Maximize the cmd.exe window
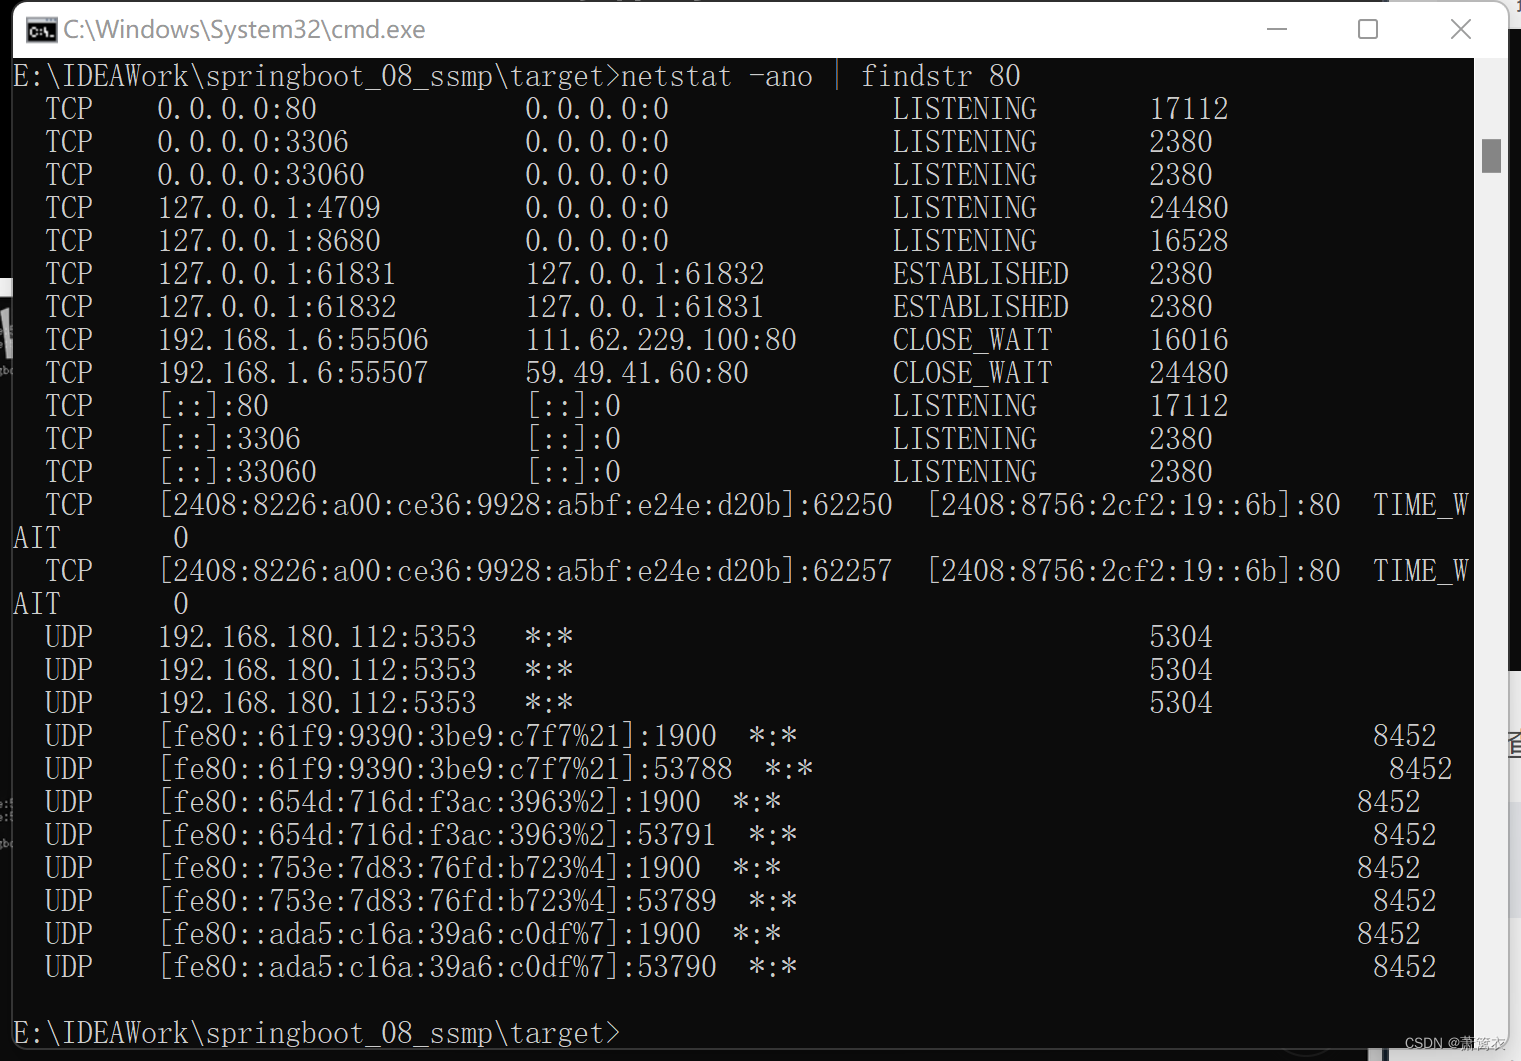This screenshot has width=1521, height=1061. click(x=1368, y=29)
